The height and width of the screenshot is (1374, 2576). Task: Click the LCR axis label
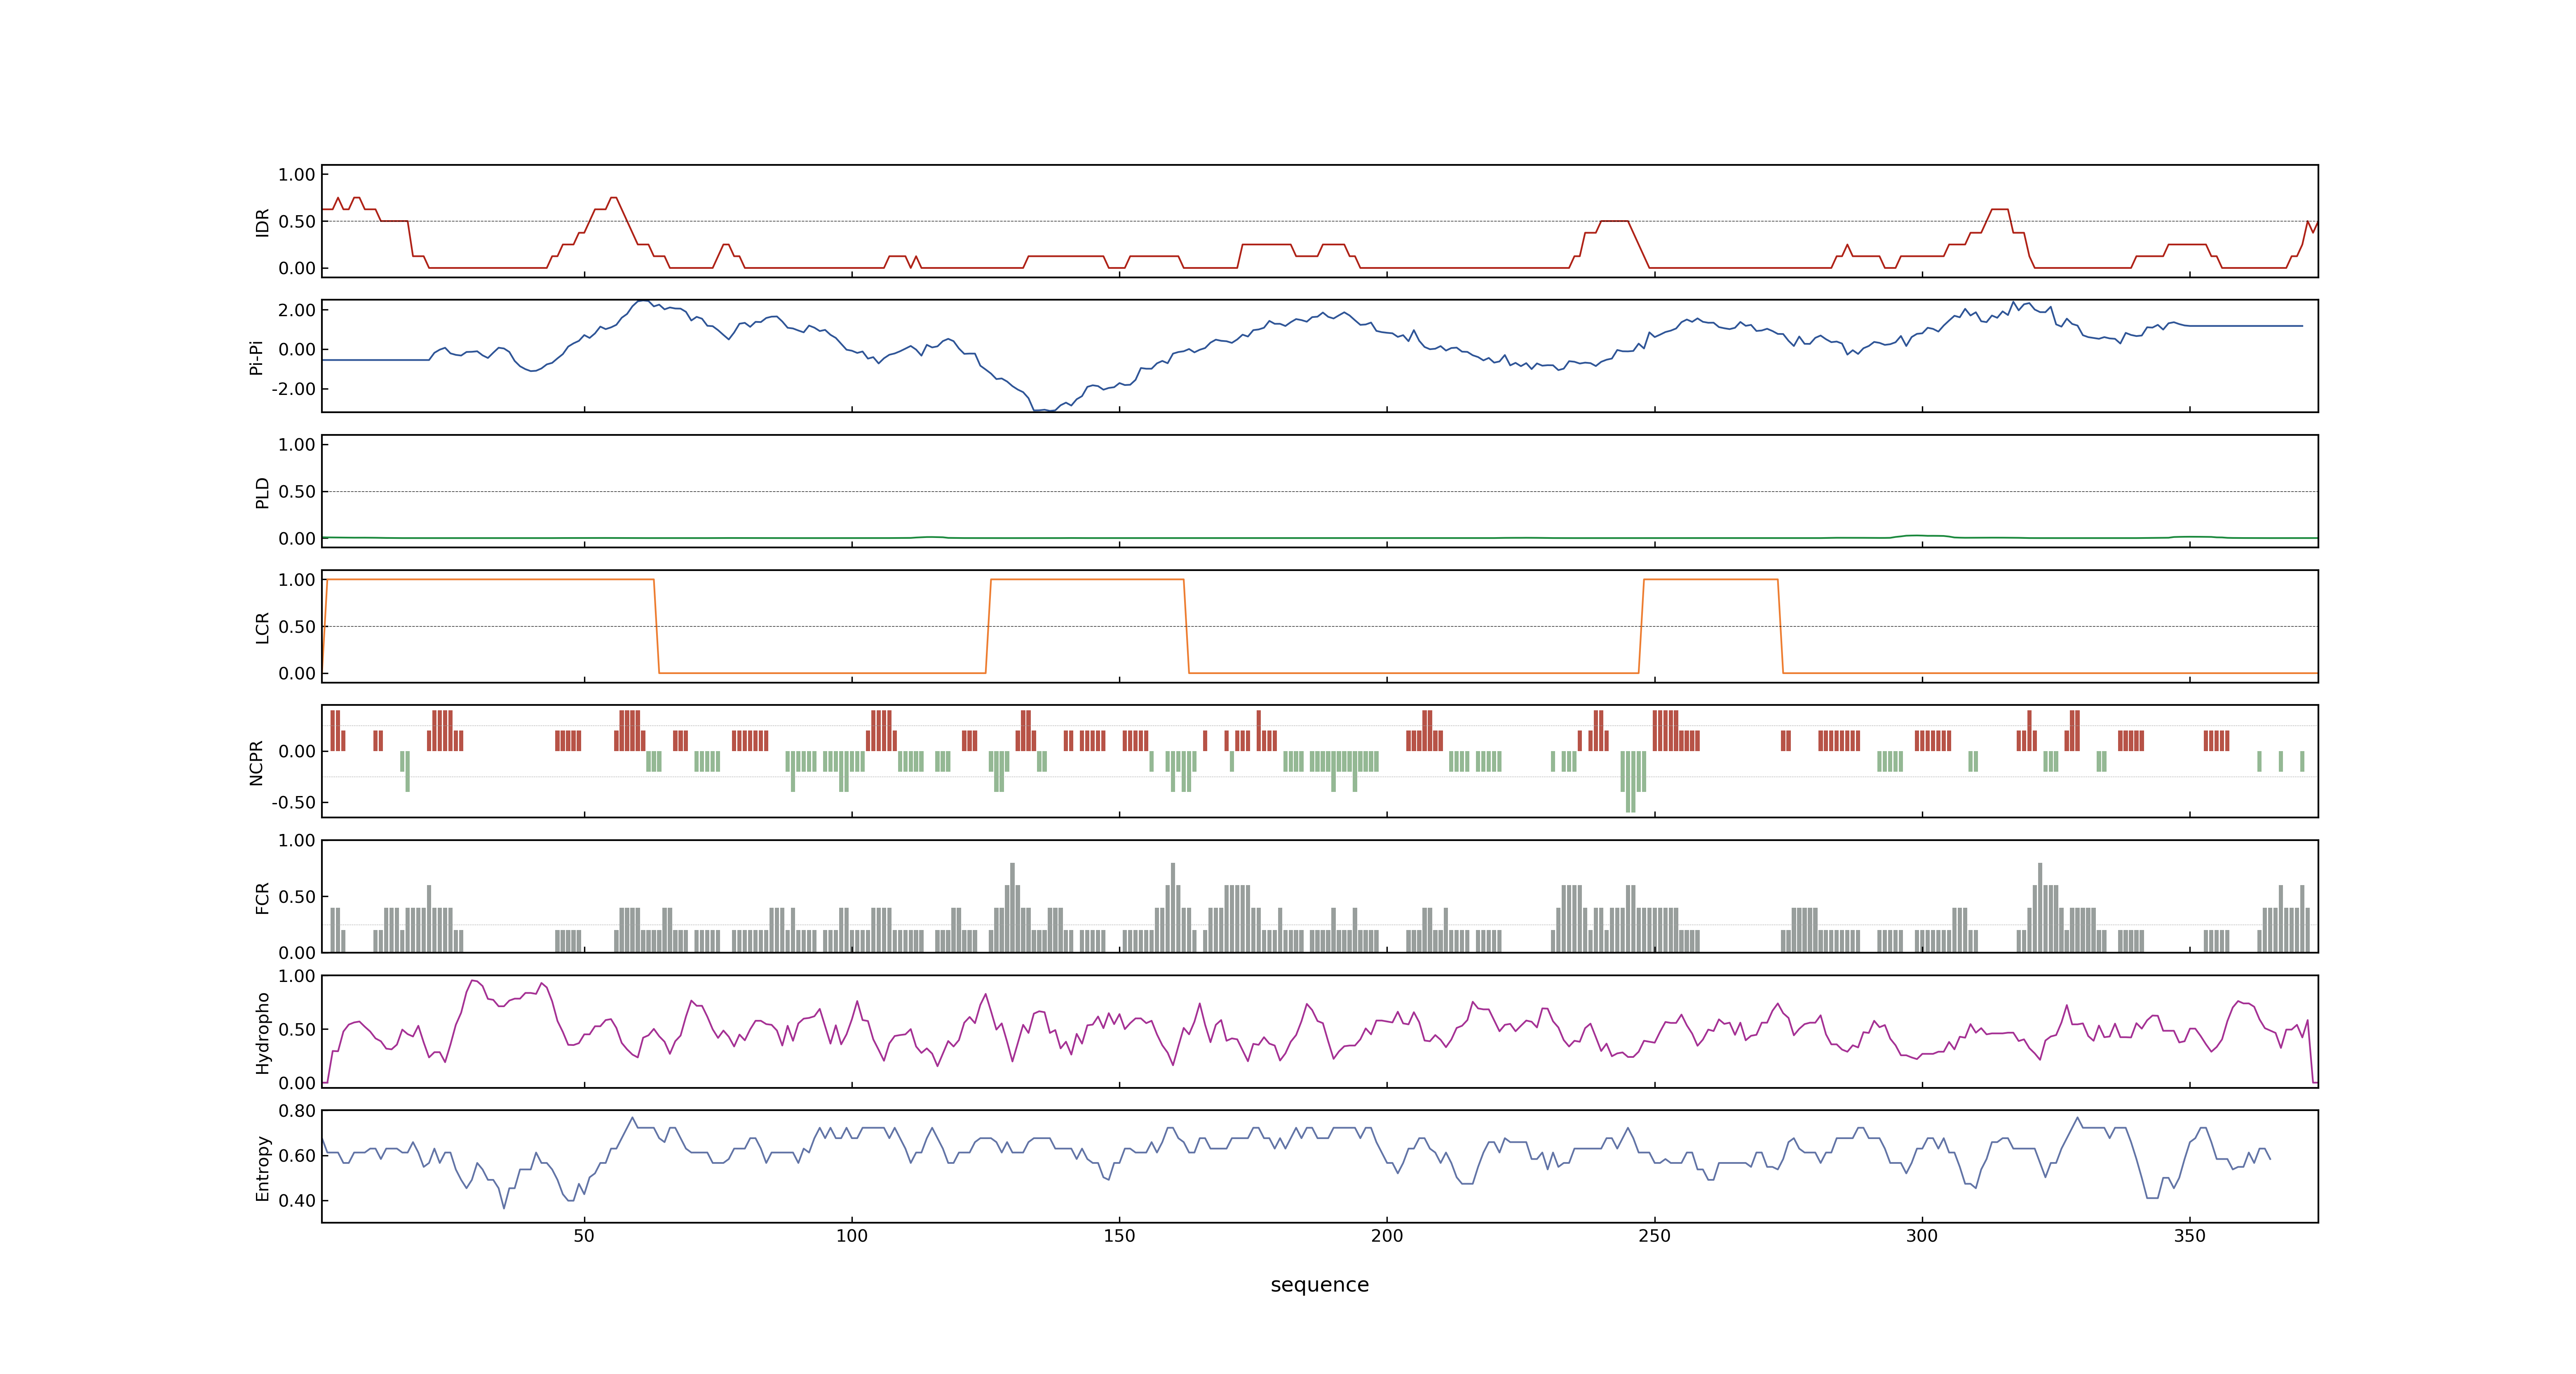pyautogui.click(x=262, y=627)
